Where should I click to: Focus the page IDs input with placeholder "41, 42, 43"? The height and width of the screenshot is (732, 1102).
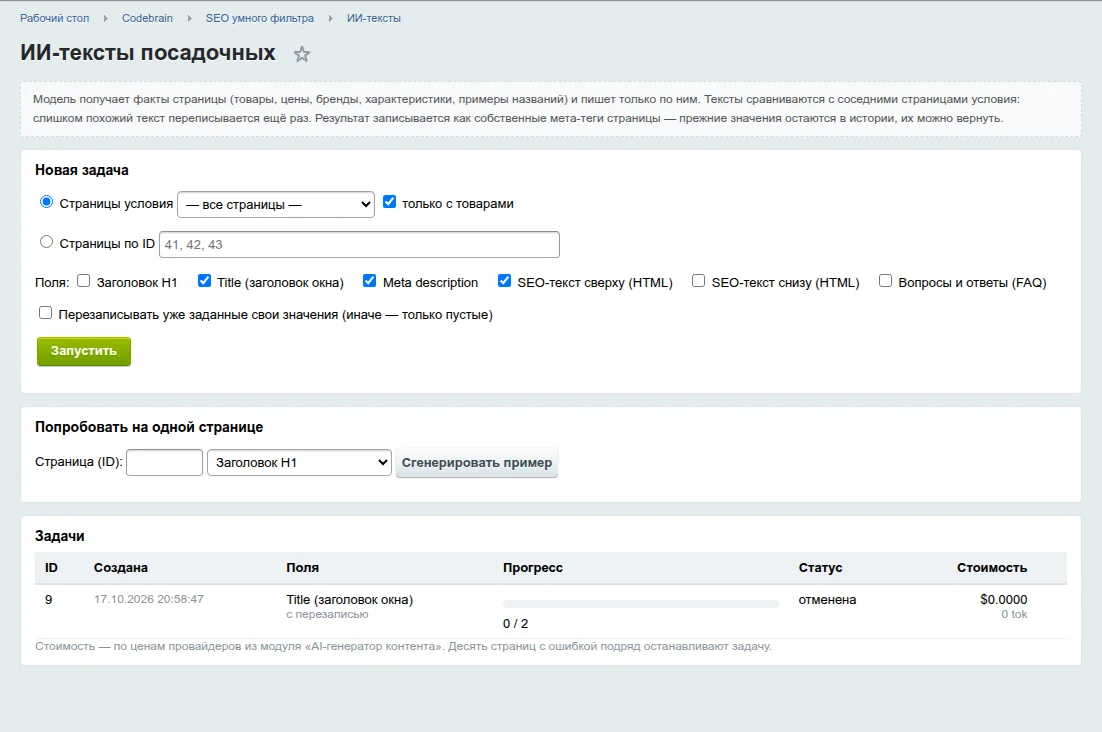[360, 244]
